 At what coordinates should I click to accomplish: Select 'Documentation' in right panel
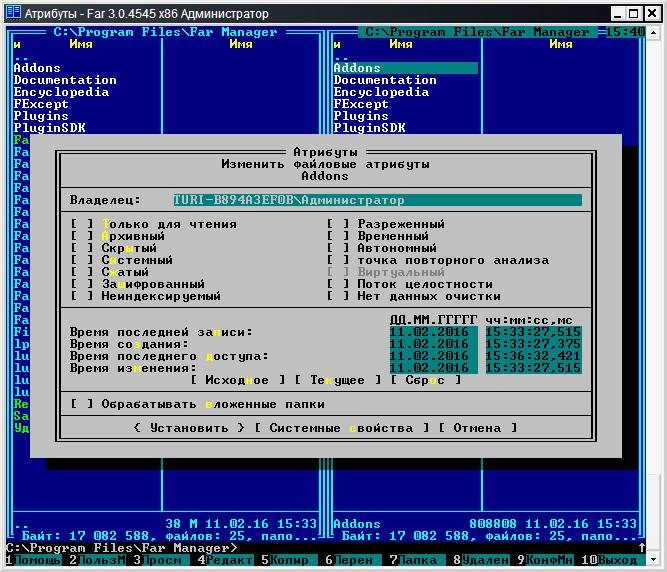pyautogui.click(x=385, y=80)
